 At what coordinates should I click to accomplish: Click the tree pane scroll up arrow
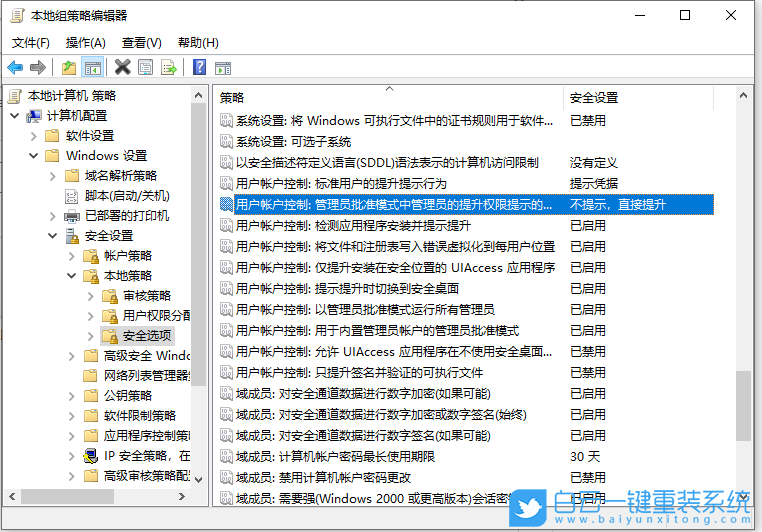(198, 95)
